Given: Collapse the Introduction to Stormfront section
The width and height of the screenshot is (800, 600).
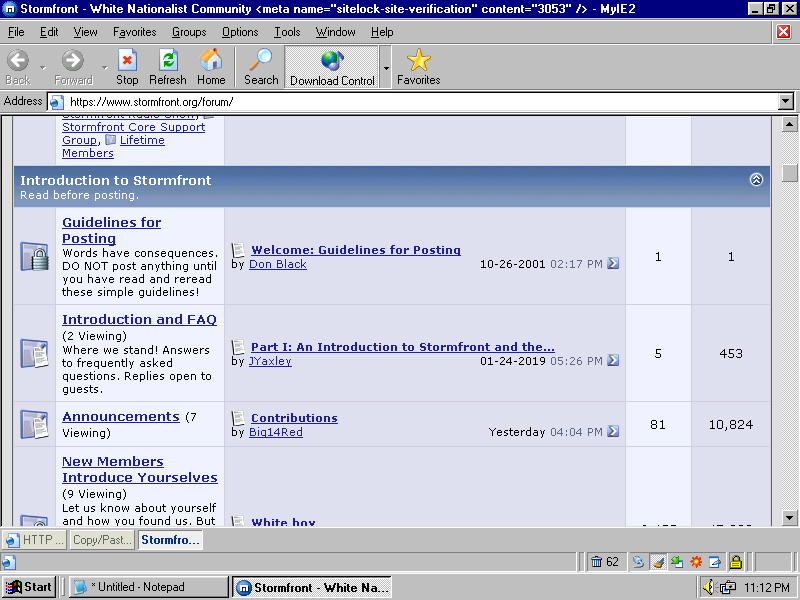Looking at the screenshot, I should tap(756, 180).
